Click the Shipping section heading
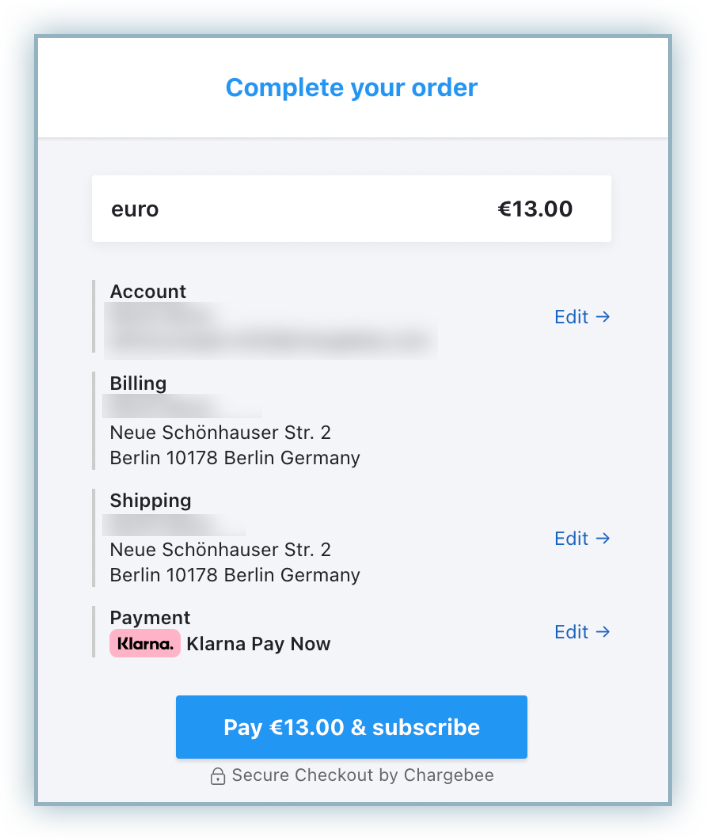Viewport: 706px width, 840px height. (150, 500)
